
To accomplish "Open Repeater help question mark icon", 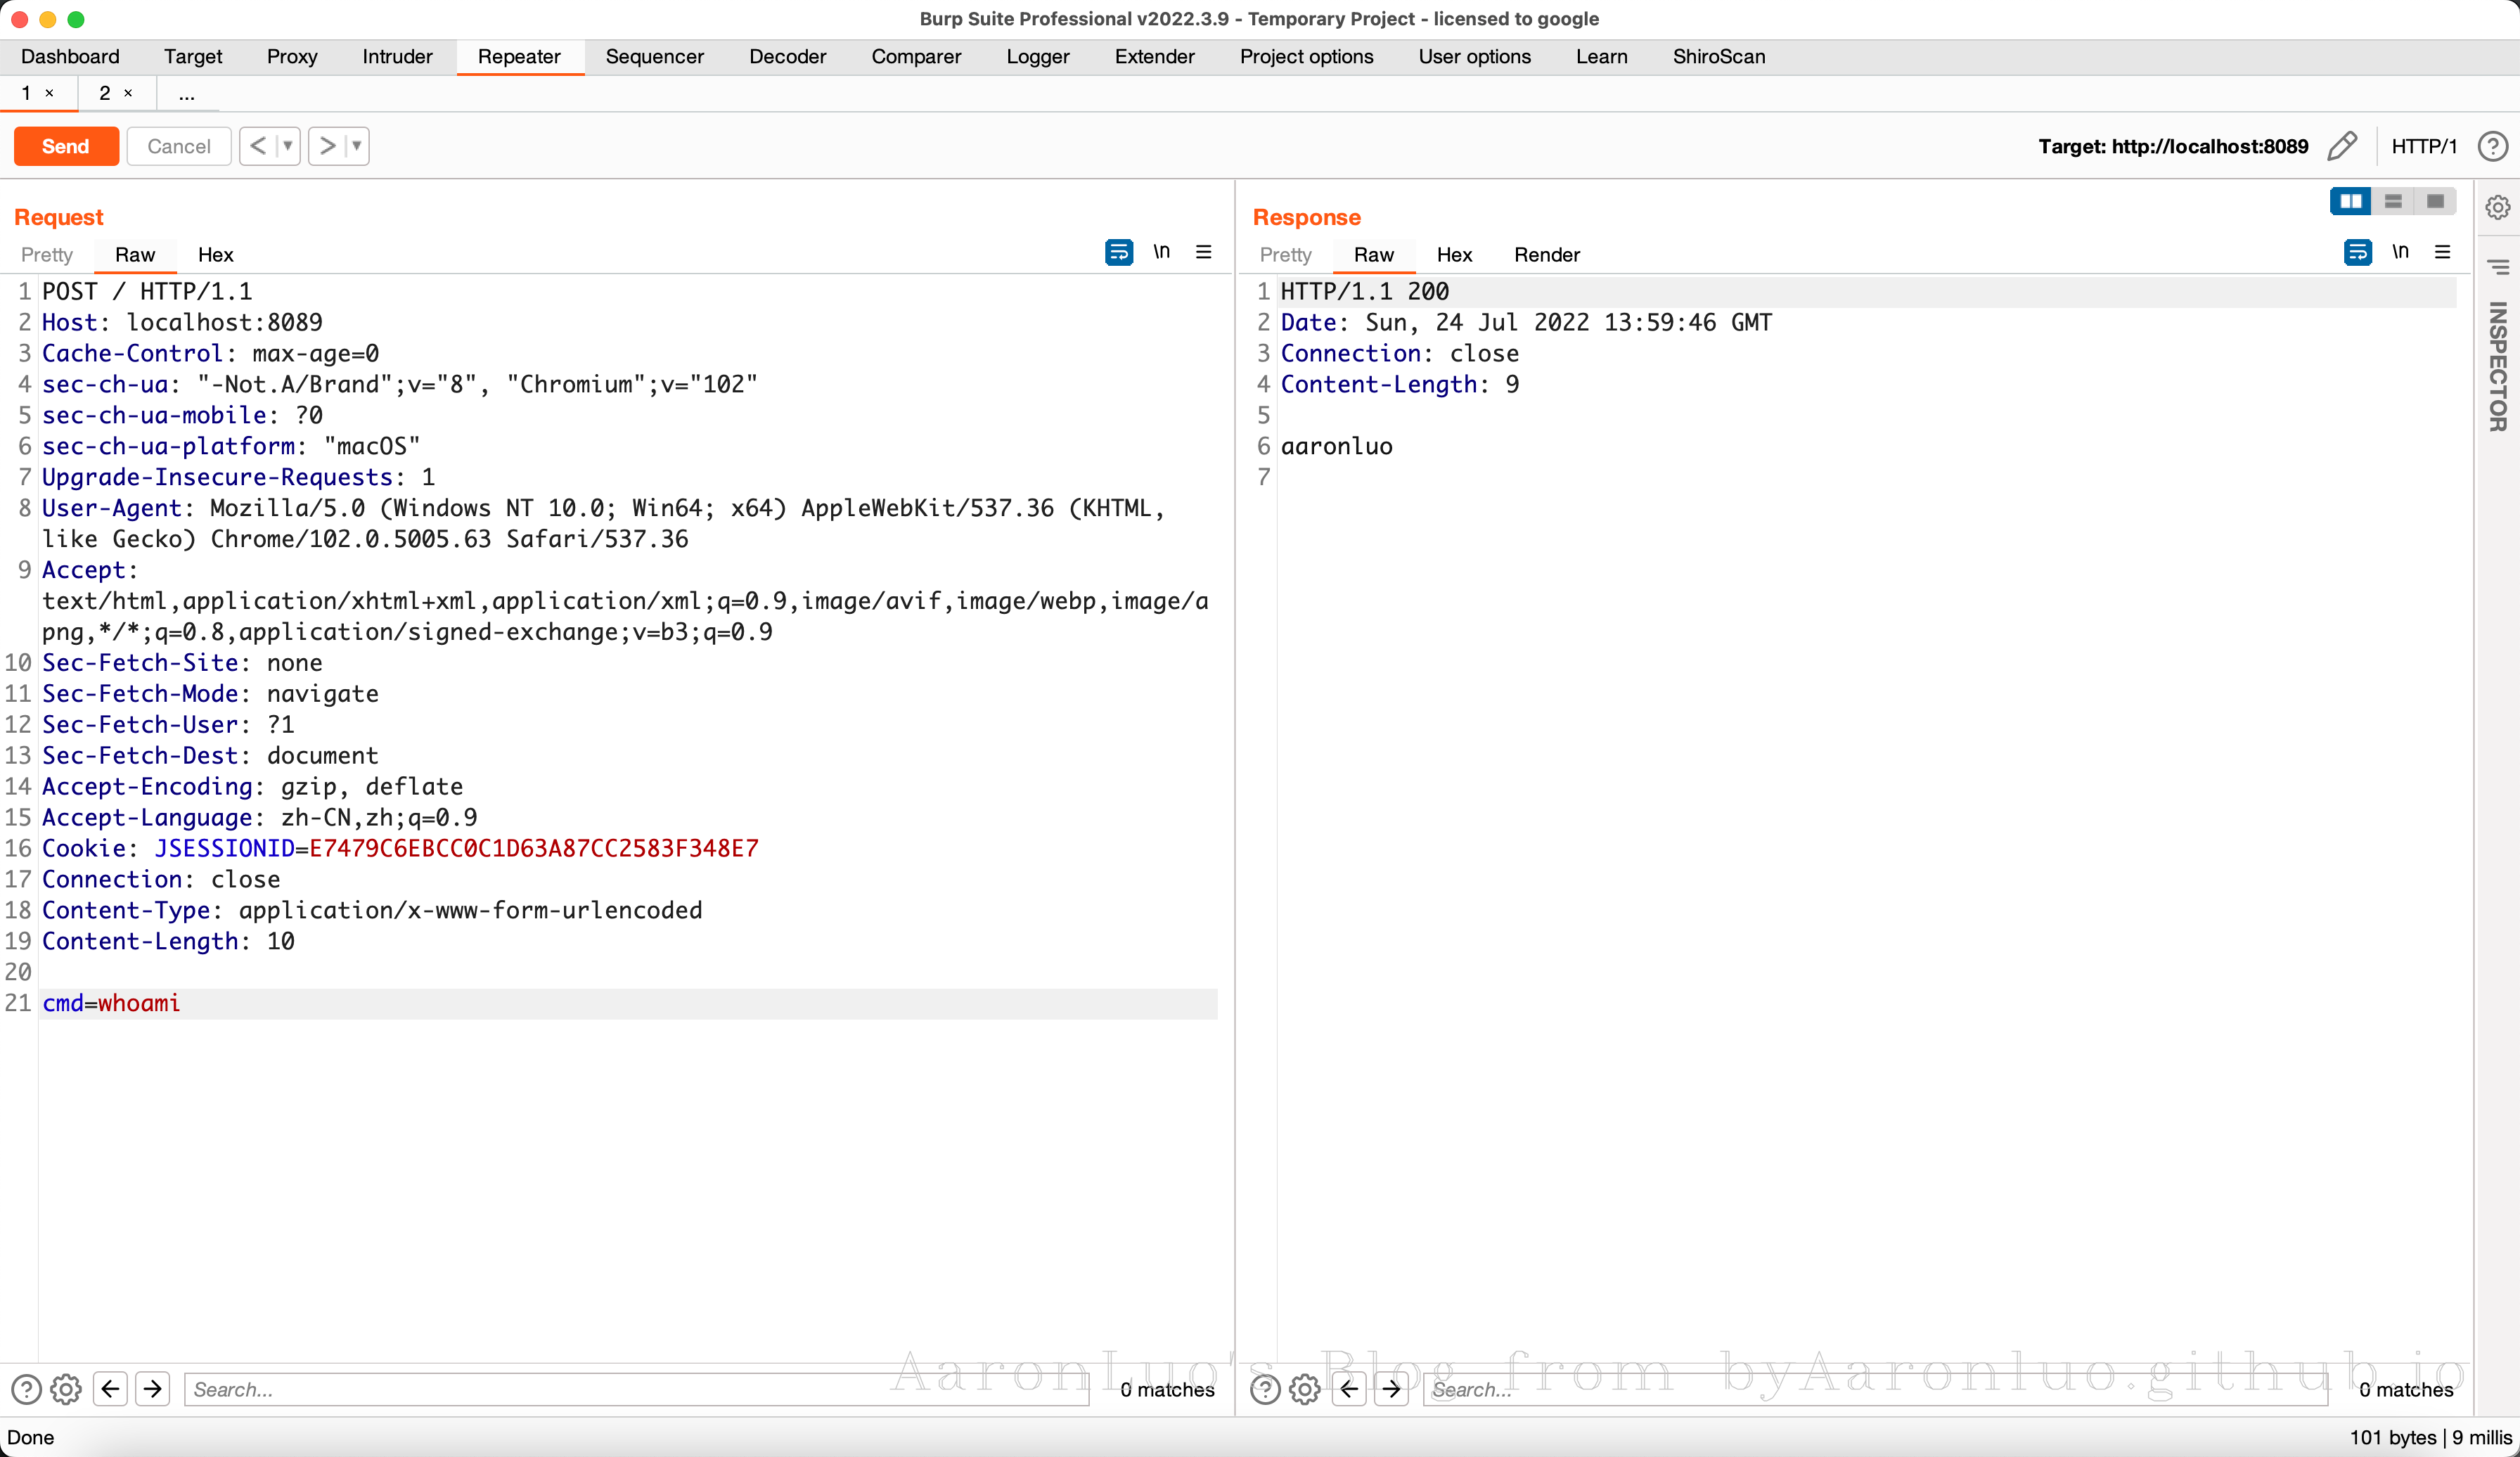I will pyautogui.click(x=2493, y=146).
